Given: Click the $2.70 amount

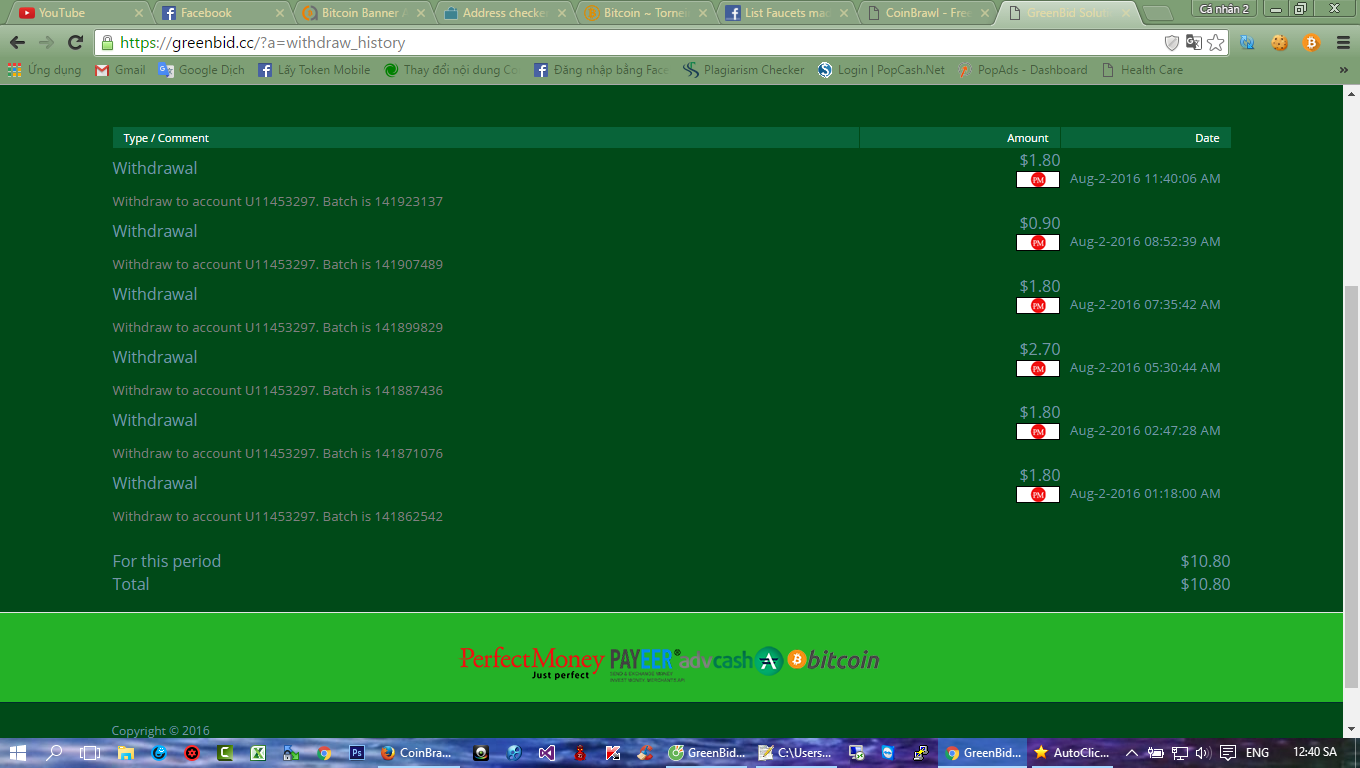Looking at the screenshot, I should coord(1040,350).
